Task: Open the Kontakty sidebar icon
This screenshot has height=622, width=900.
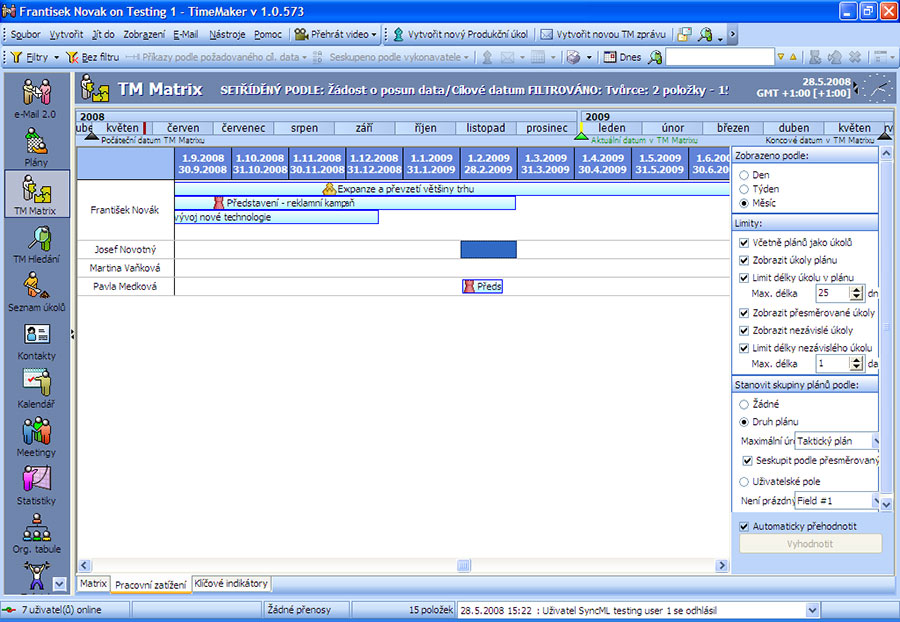Action: (x=37, y=340)
